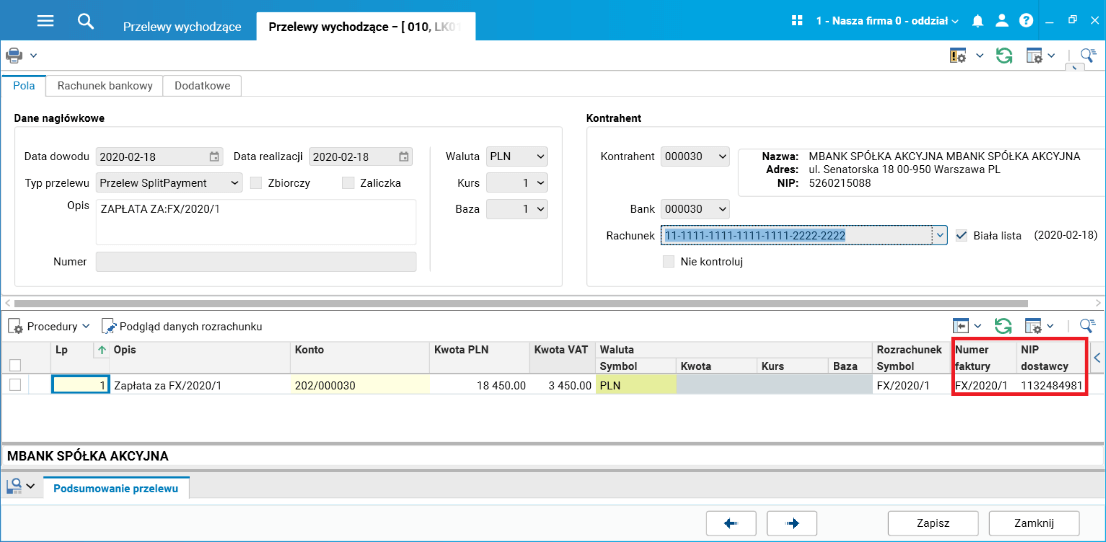Screen dimensions: 1106x542
Task: Click the notifications bell icon
Action: coord(978,21)
